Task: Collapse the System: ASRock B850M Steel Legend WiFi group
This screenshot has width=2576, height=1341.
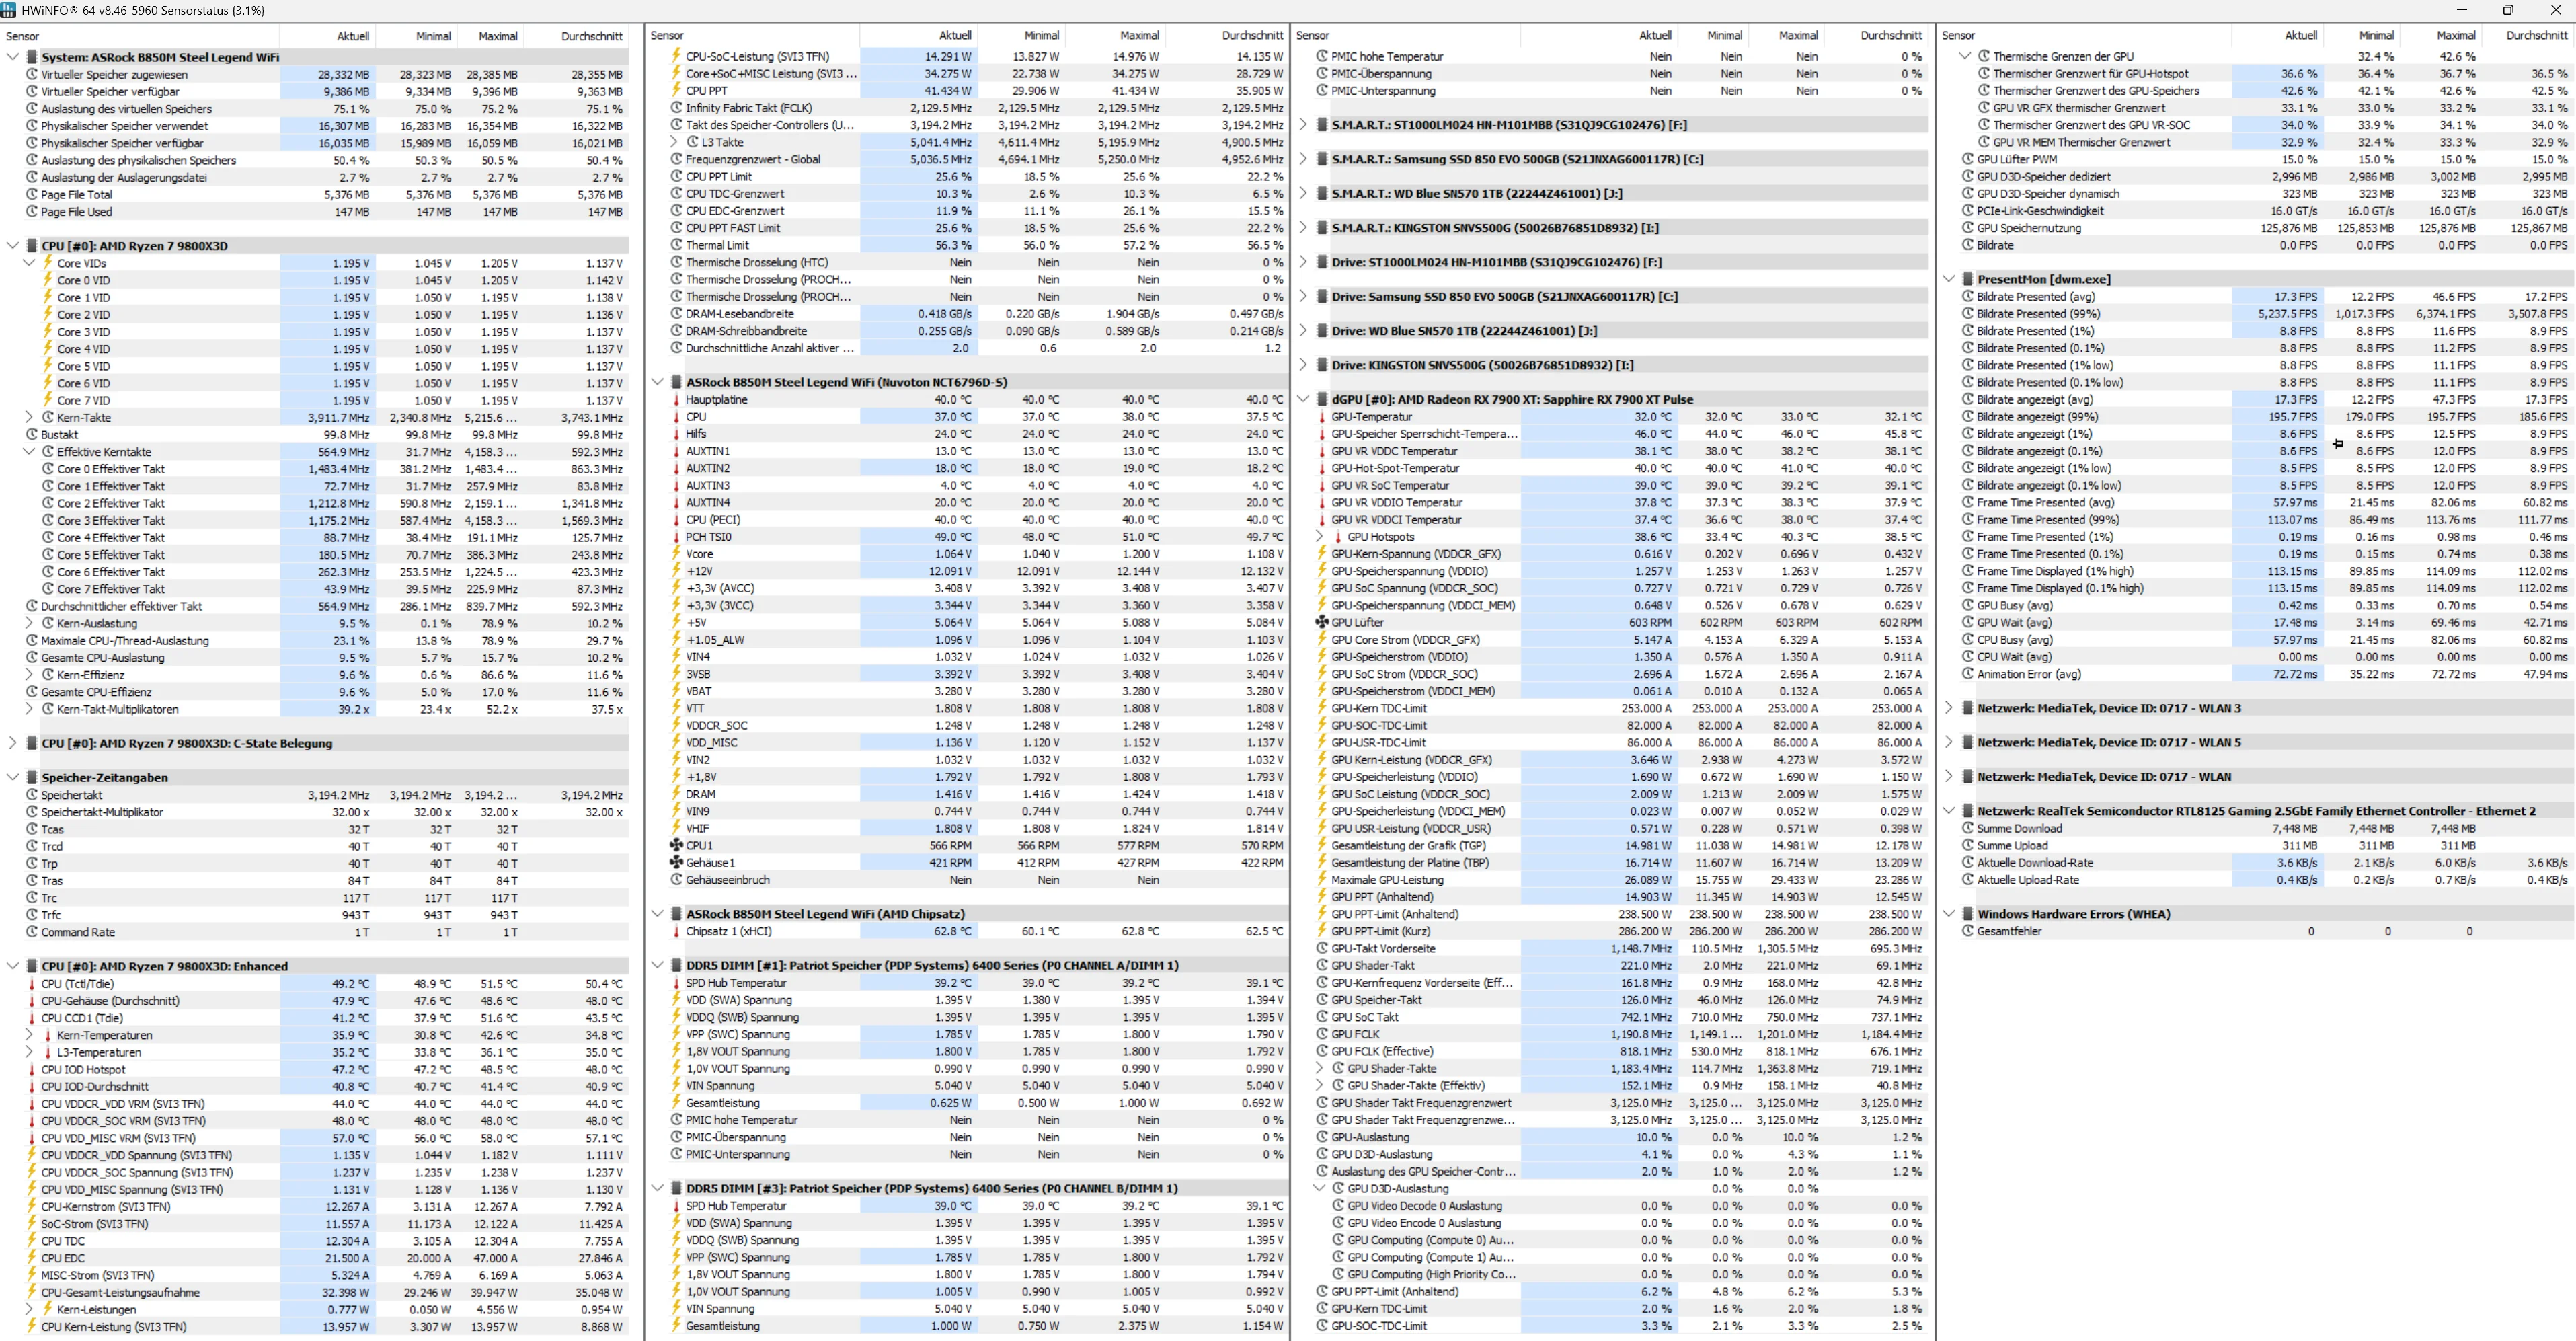Action: point(12,57)
